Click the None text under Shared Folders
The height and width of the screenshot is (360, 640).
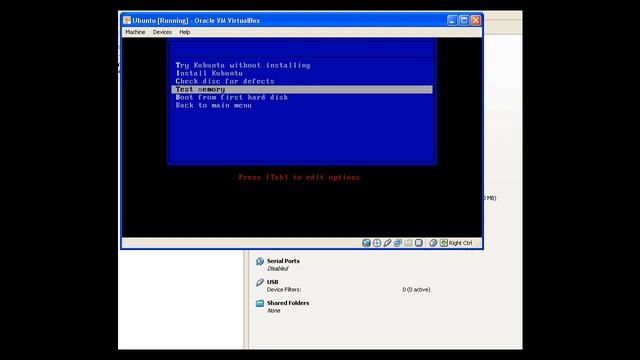coord(273,311)
